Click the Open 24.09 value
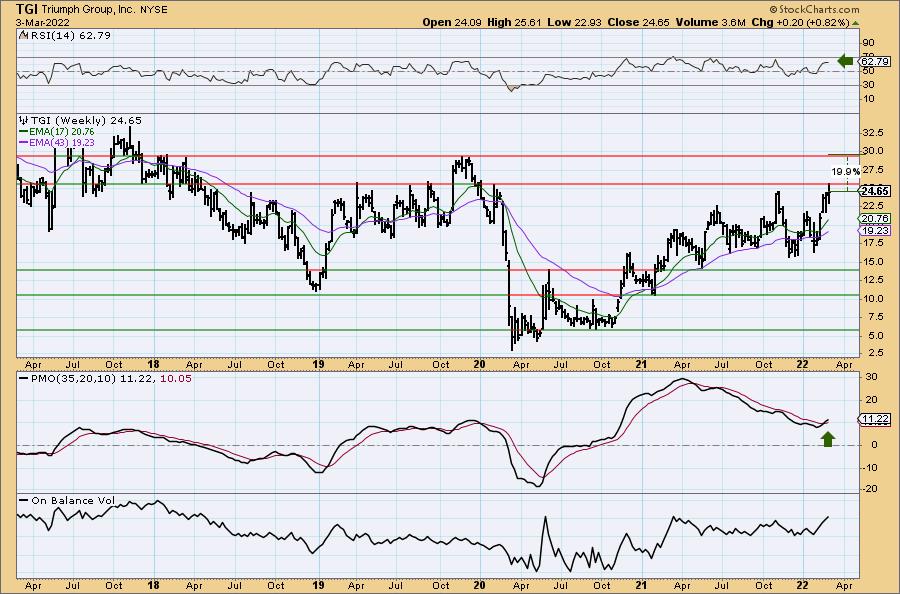 tap(452, 22)
